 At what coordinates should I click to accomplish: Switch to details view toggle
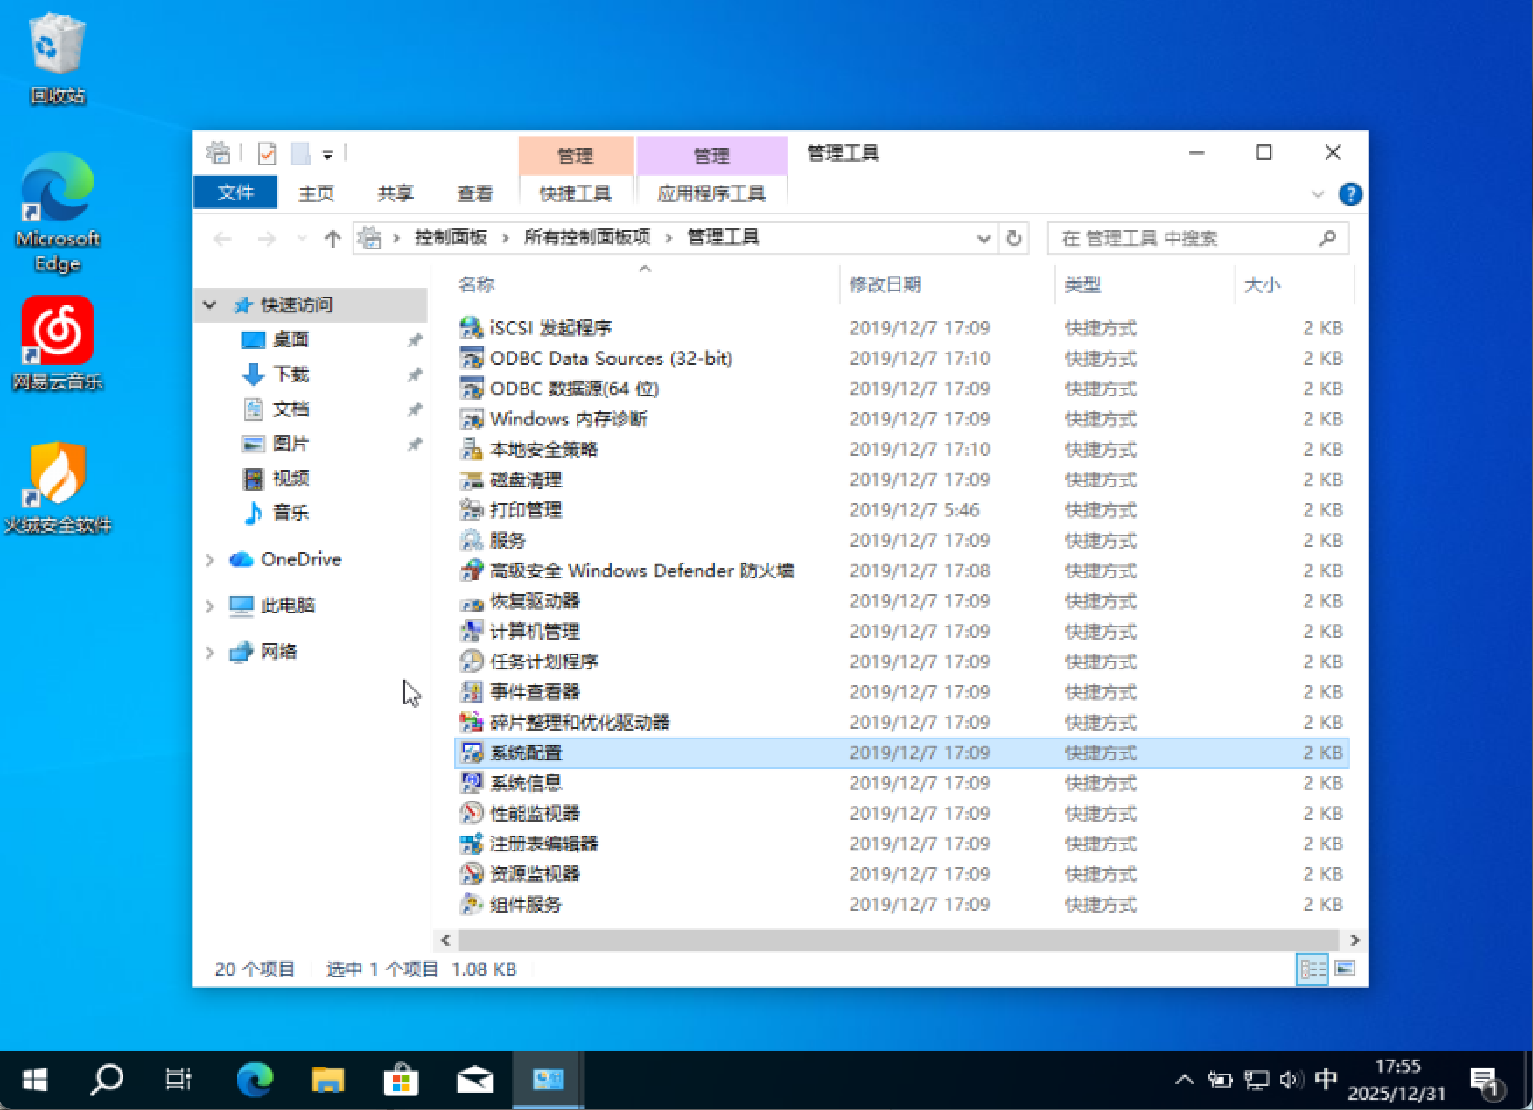tap(1312, 968)
